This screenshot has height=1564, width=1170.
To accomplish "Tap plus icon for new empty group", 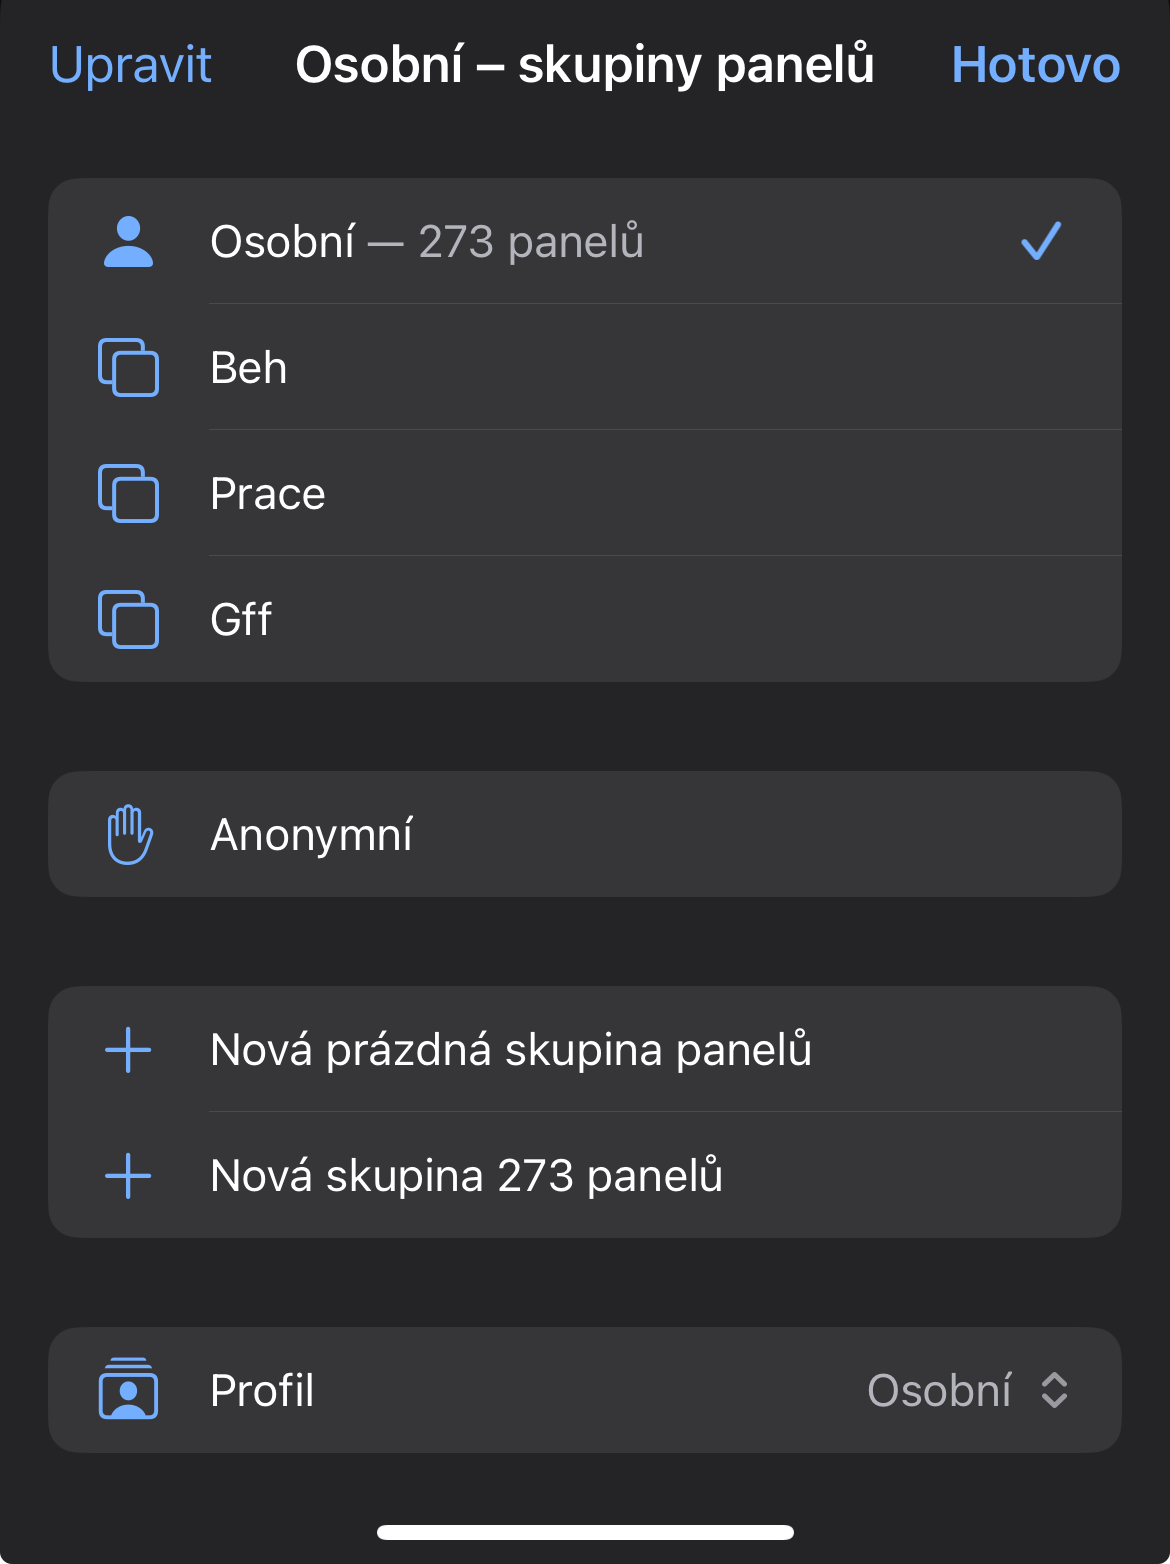I will click(128, 1050).
